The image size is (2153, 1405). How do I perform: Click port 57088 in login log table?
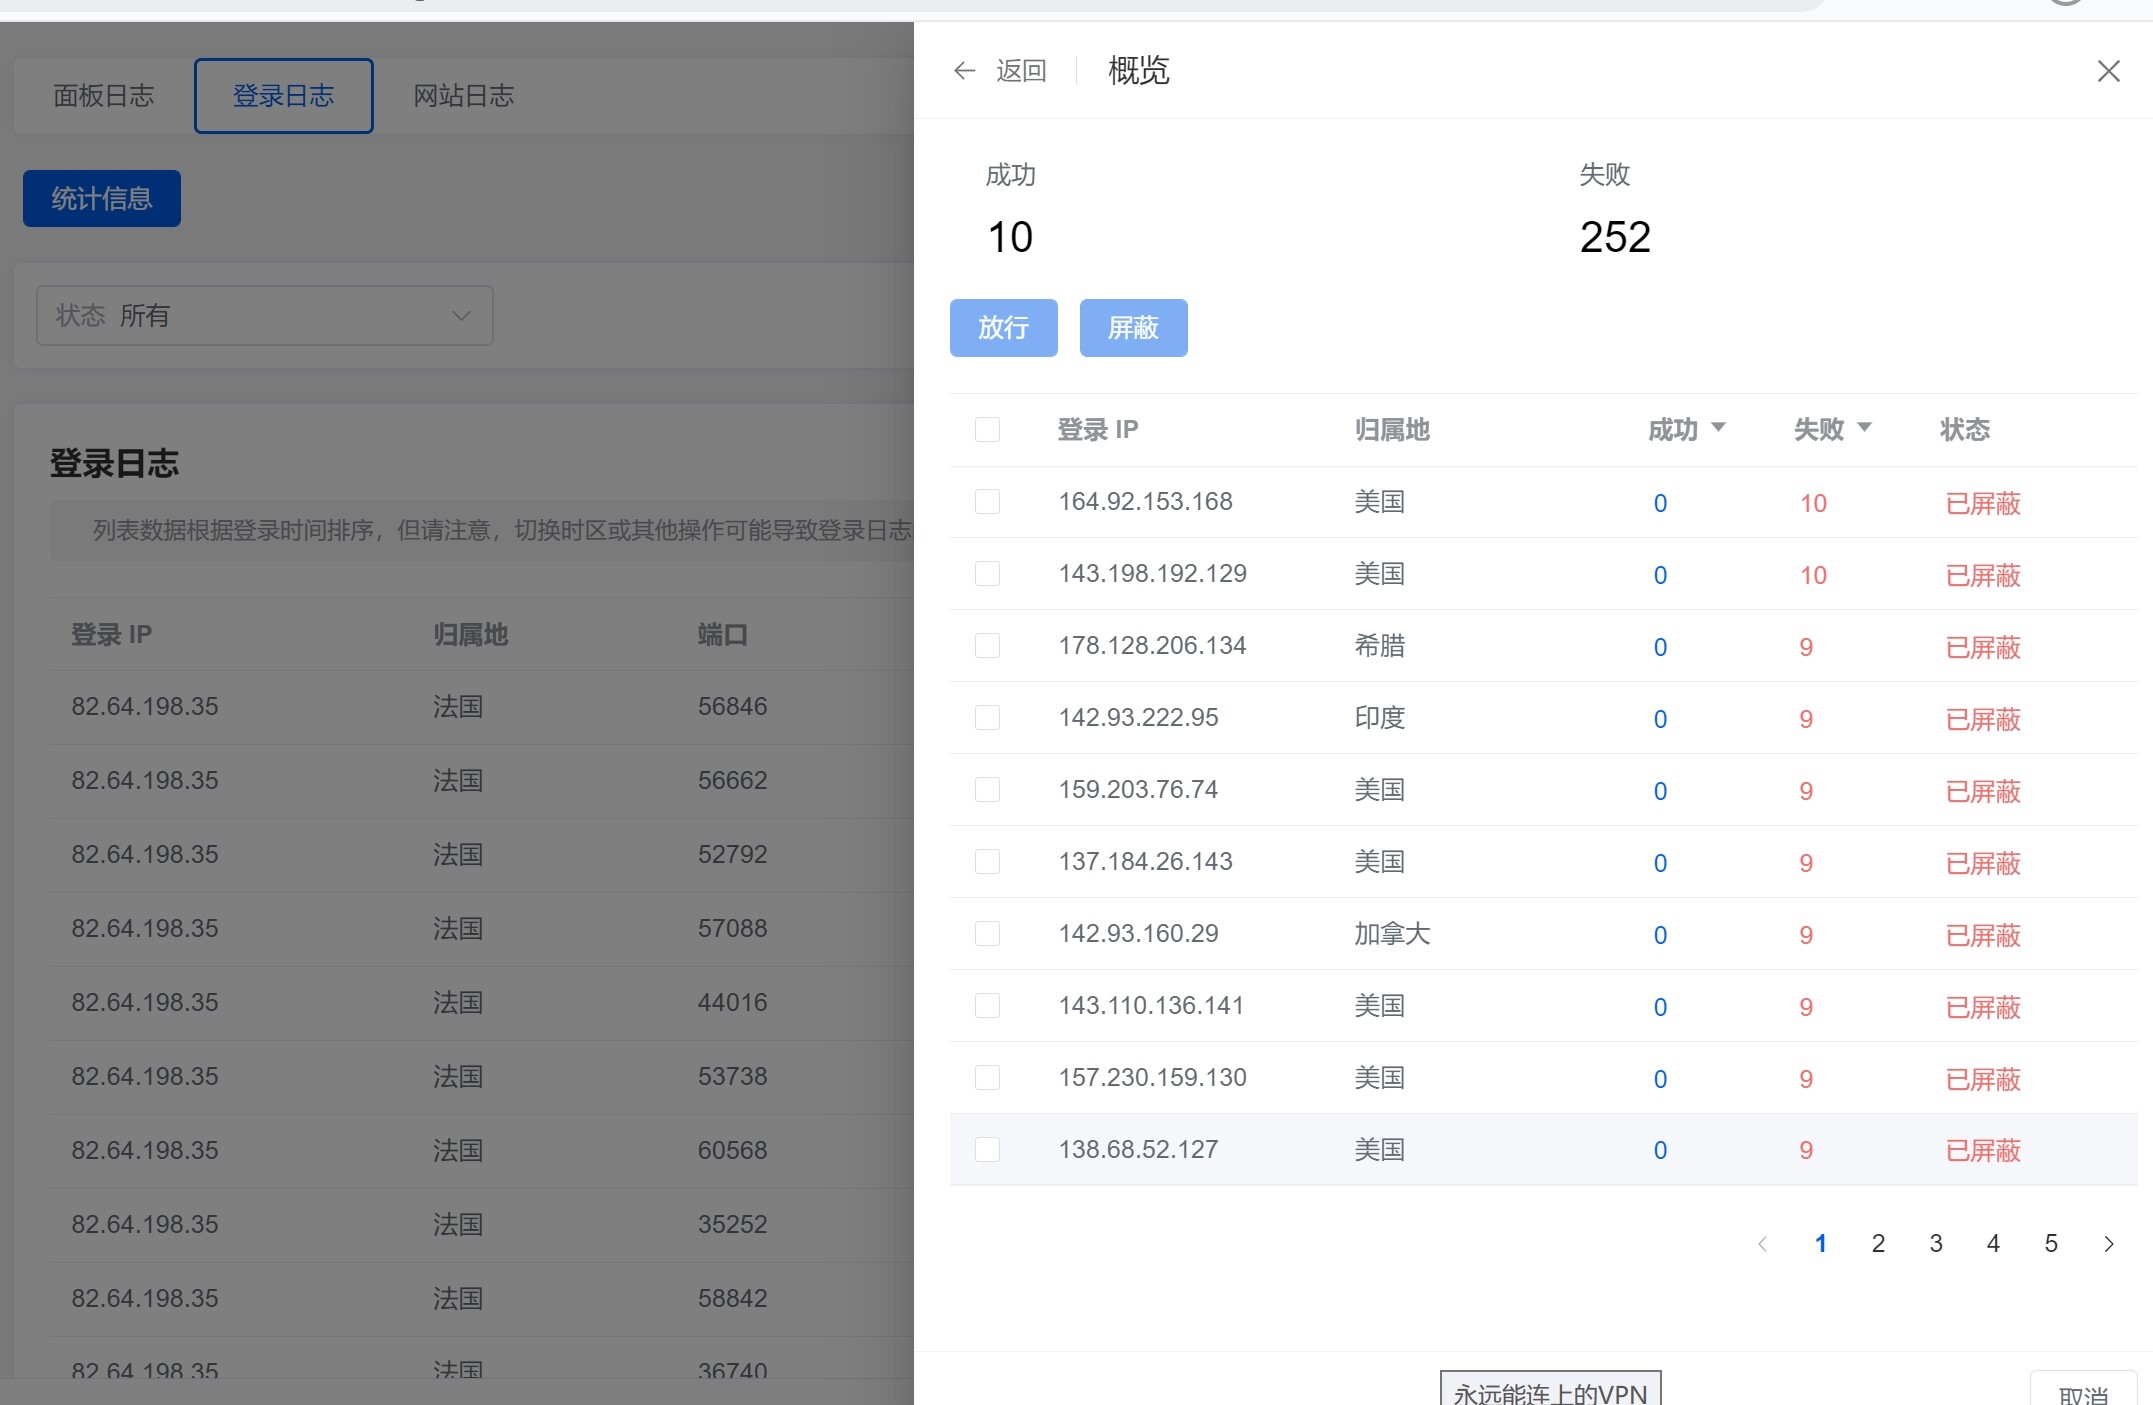click(x=733, y=929)
